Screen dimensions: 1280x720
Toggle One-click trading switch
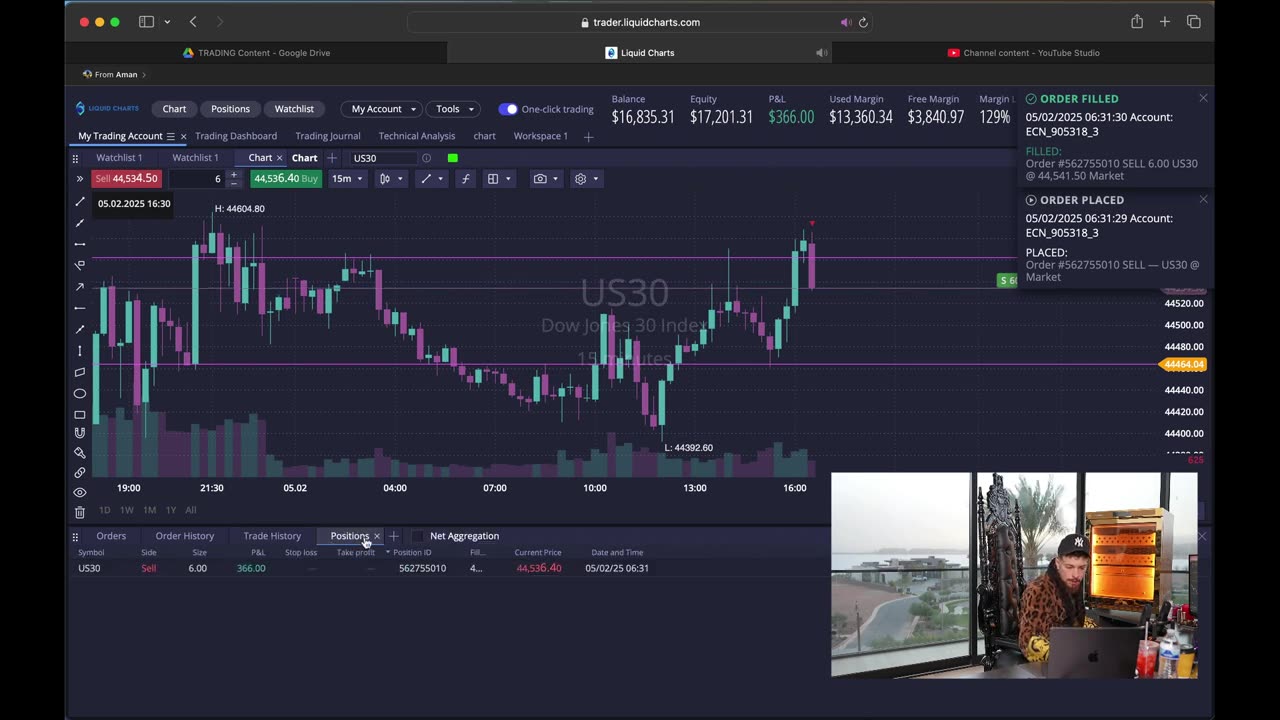coord(508,109)
